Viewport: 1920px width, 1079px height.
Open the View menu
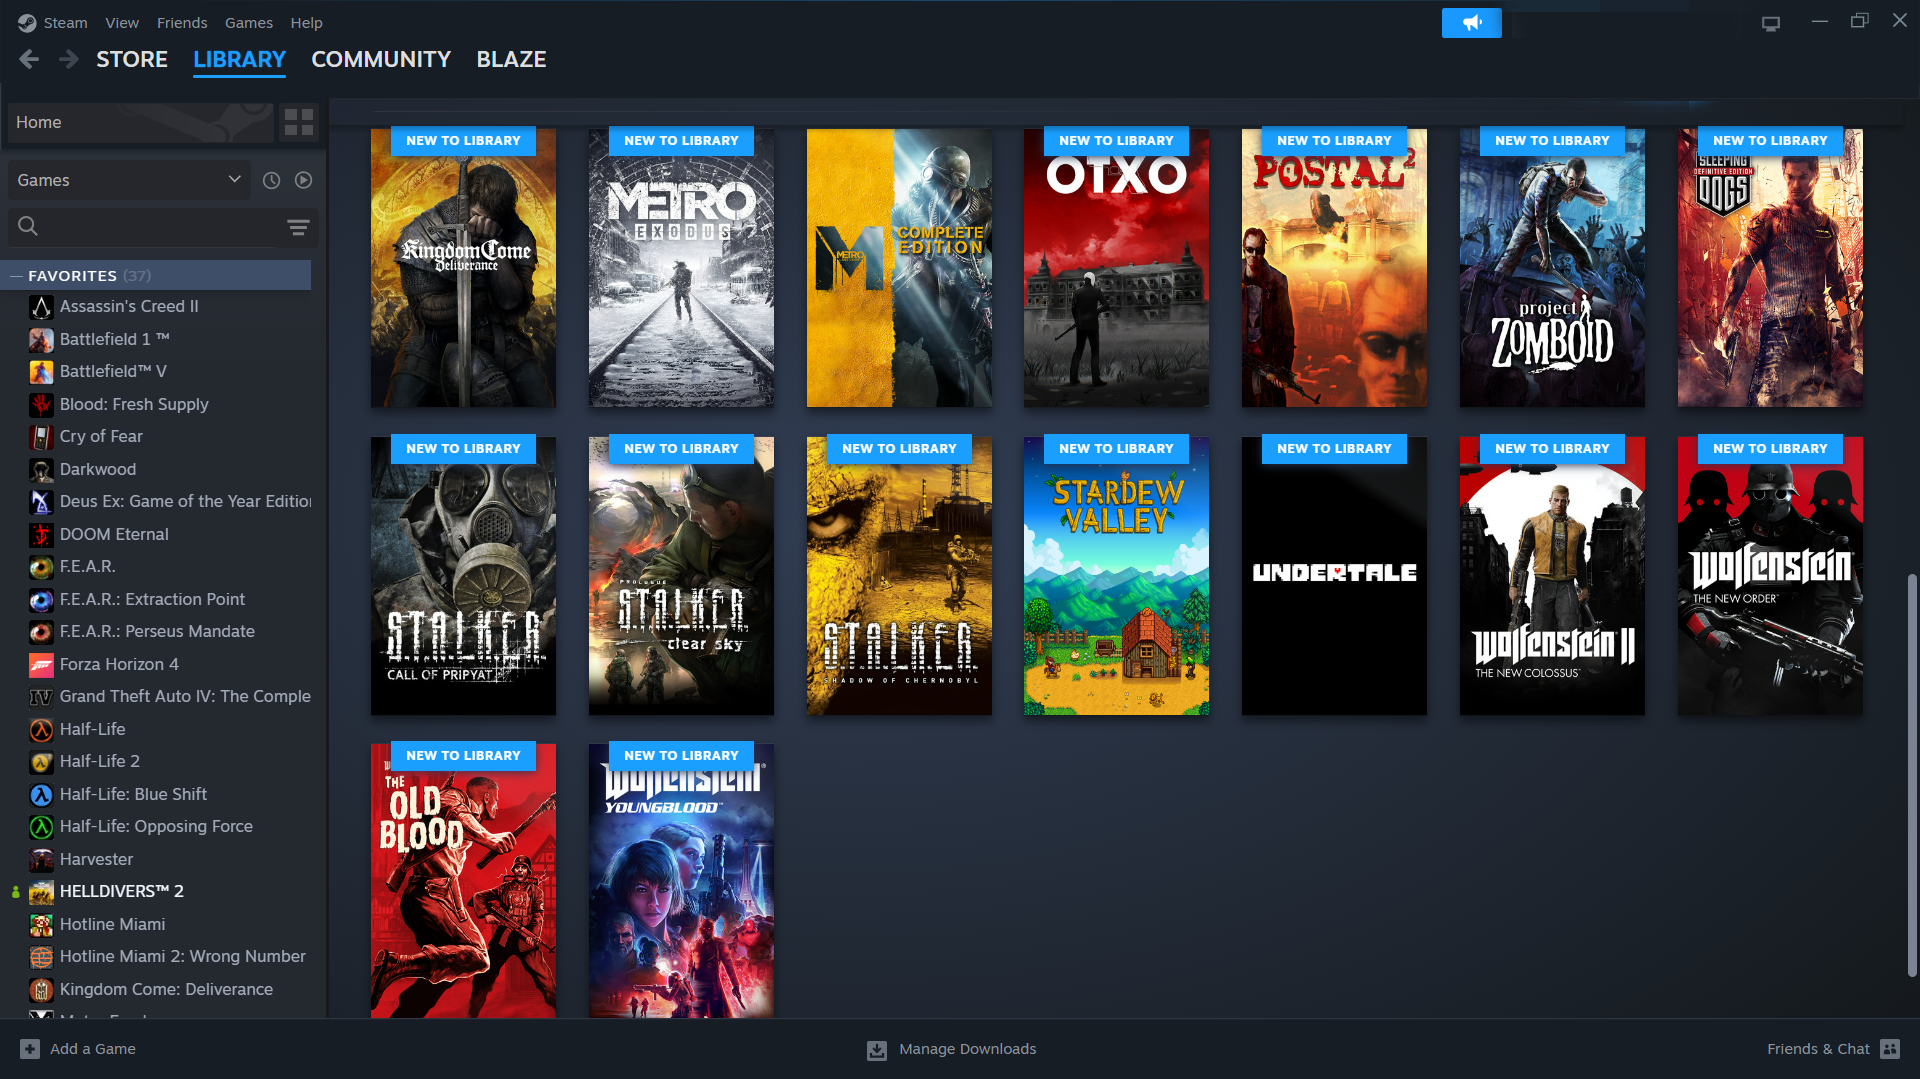tap(122, 23)
